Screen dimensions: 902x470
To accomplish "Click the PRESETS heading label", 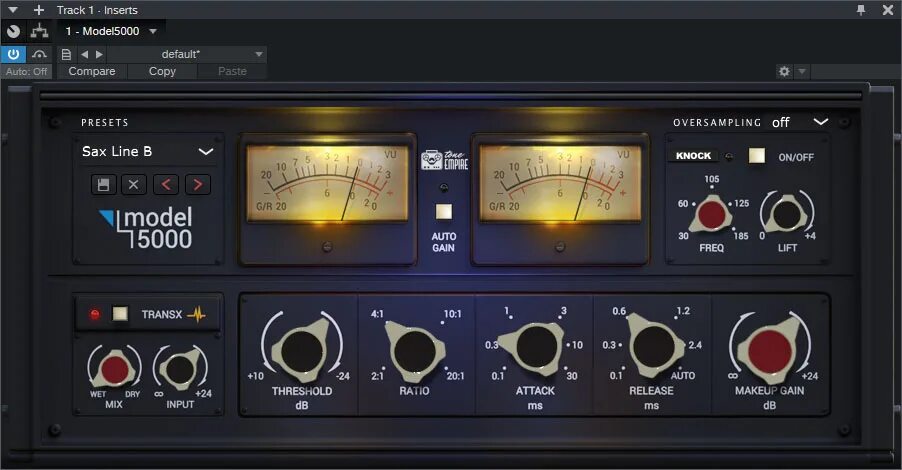I will pyautogui.click(x=105, y=122).
